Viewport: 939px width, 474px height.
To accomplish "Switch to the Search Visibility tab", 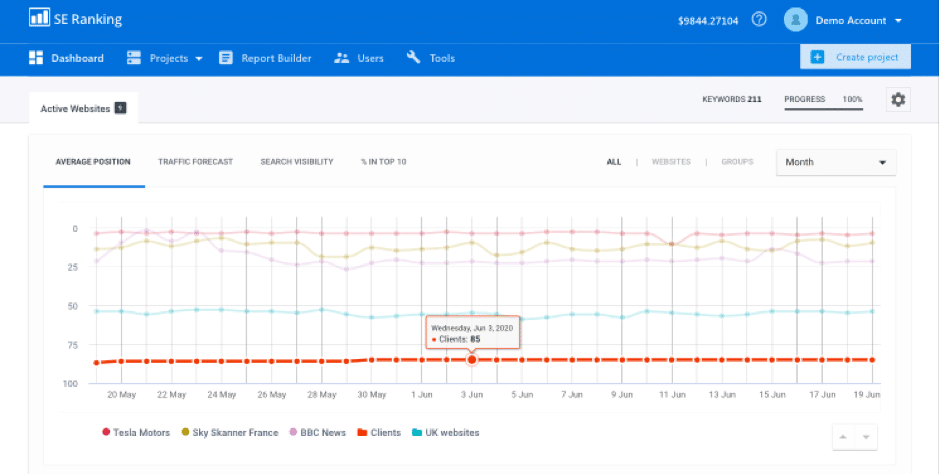I will [x=296, y=162].
